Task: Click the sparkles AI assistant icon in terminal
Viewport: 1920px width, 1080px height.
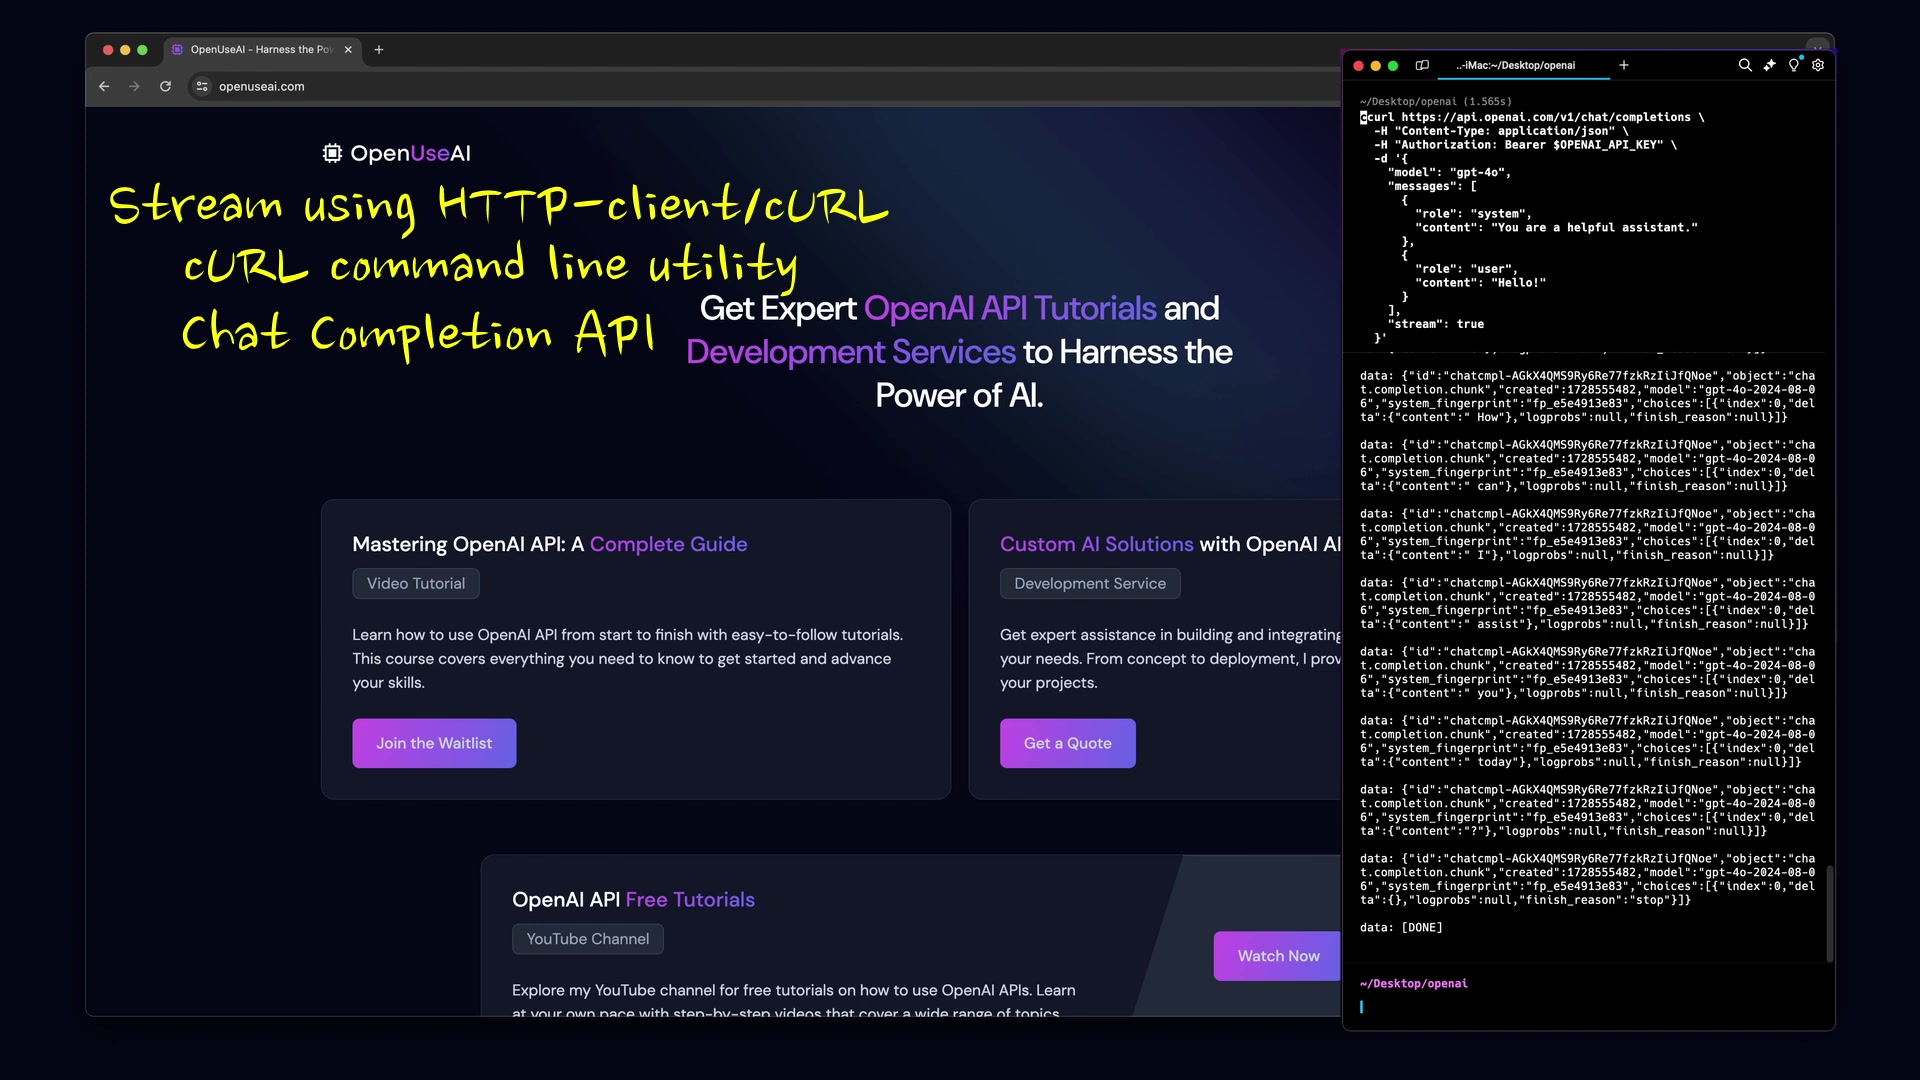Action: pyautogui.click(x=1770, y=65)
